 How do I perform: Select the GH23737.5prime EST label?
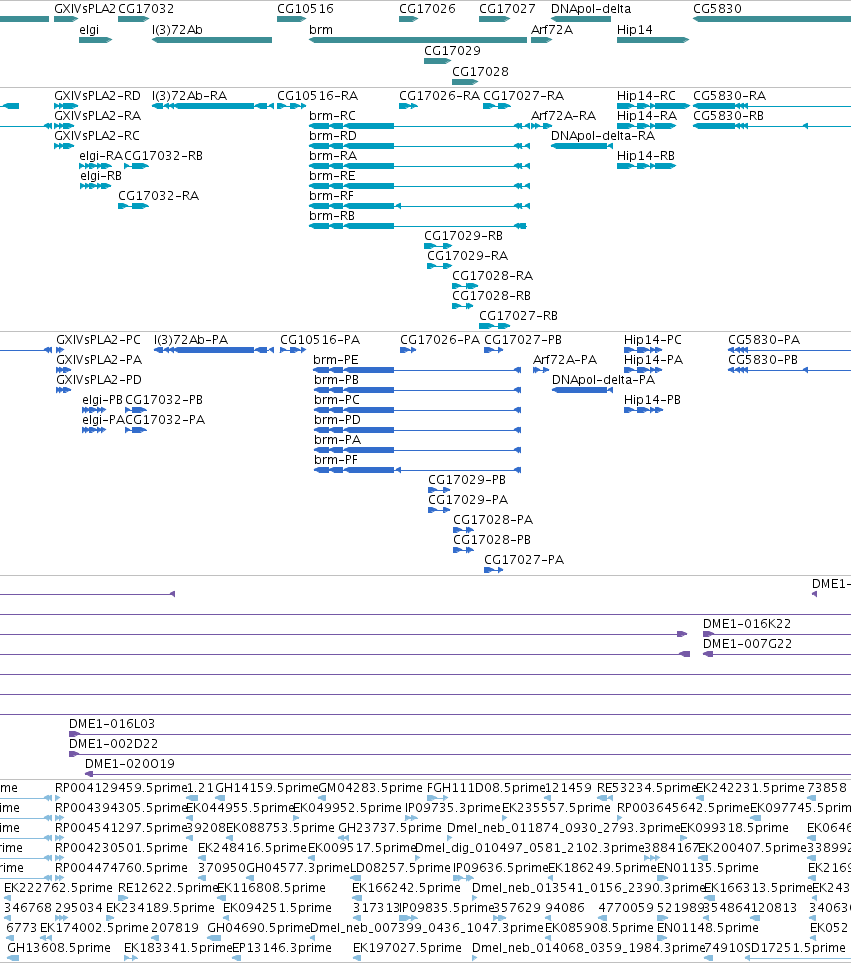[390, 828]
